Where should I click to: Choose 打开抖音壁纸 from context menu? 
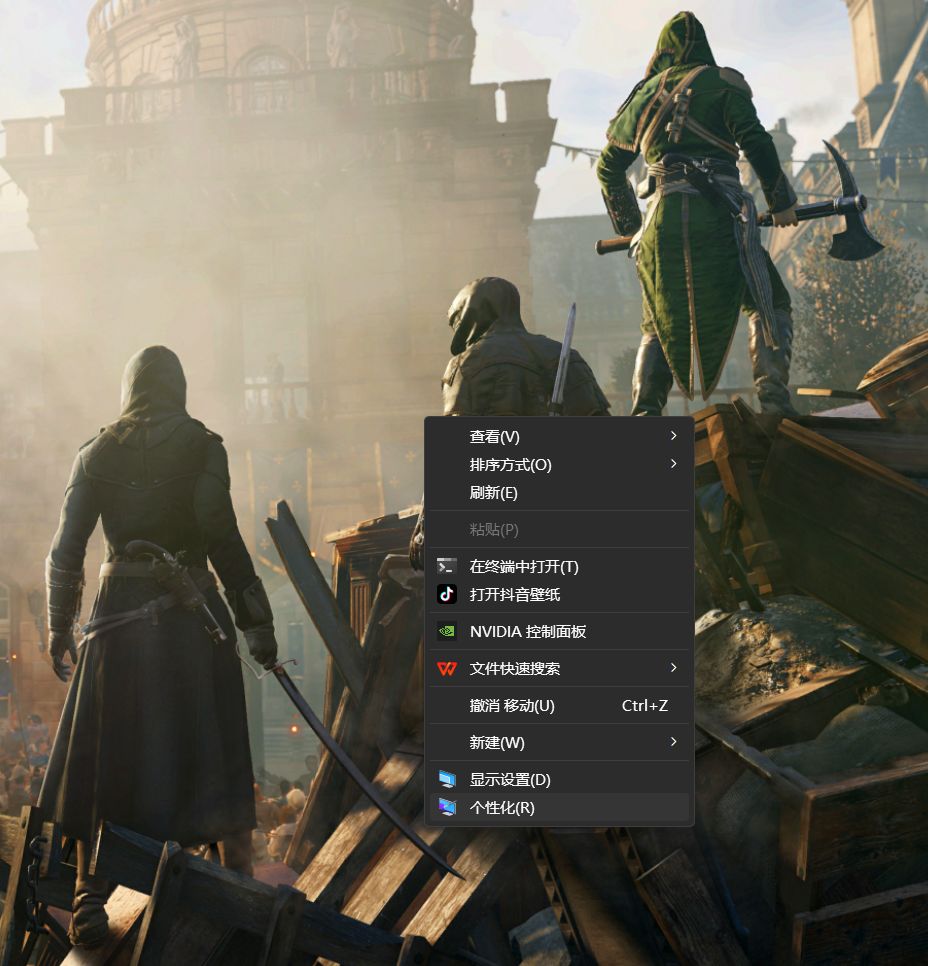point(559,595)
